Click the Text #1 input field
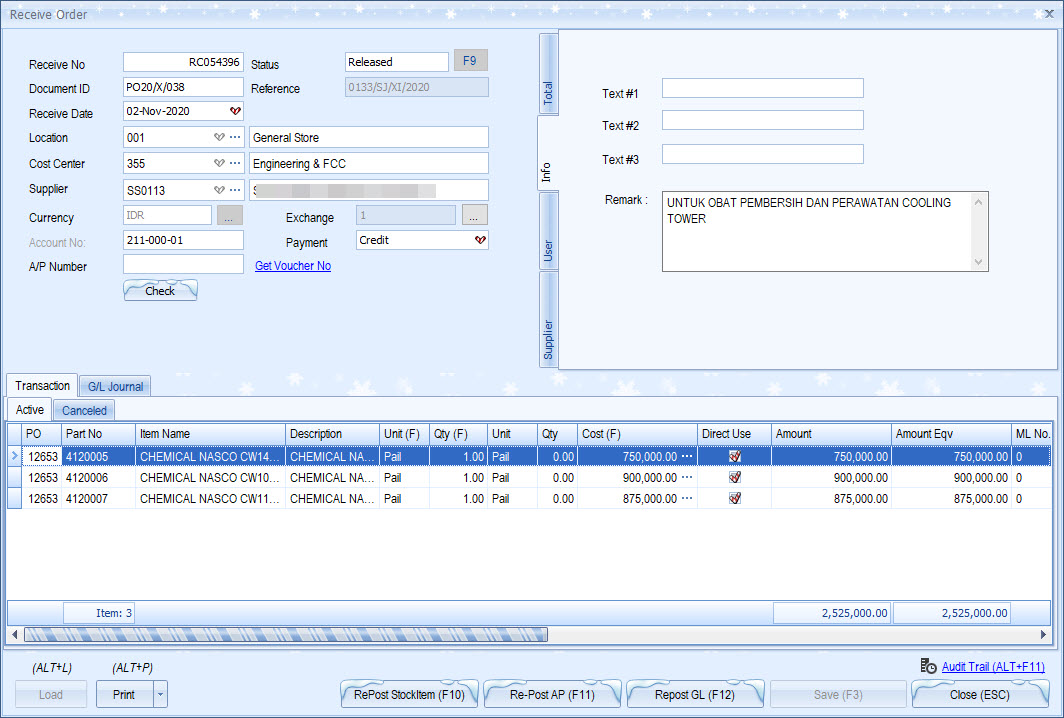Image resolution: width=1064 pixels, height=718 pixels. pos(762,88)
